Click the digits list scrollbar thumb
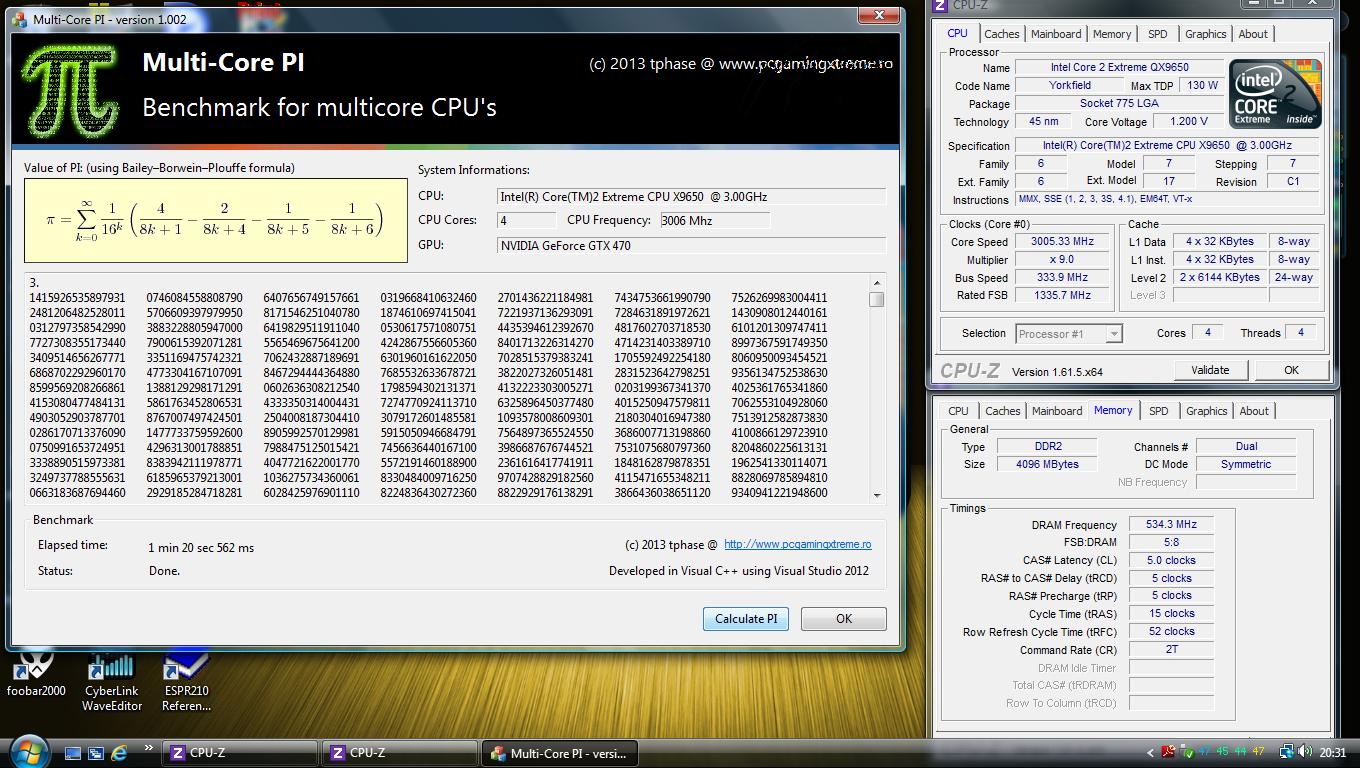 point(877,299)
